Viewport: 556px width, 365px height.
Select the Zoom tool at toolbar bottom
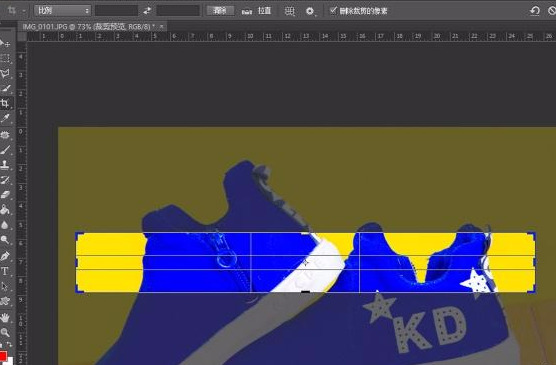click(x=5, y=332)
